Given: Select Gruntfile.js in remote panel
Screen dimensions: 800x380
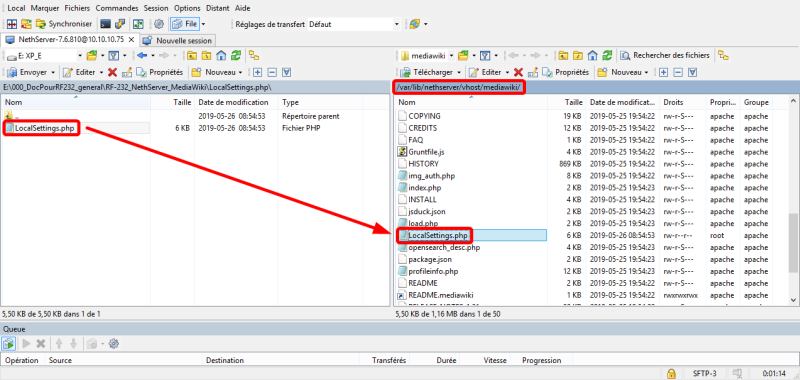Looking at the screenshot, I should pyautogui.click(x=427, y=151).
